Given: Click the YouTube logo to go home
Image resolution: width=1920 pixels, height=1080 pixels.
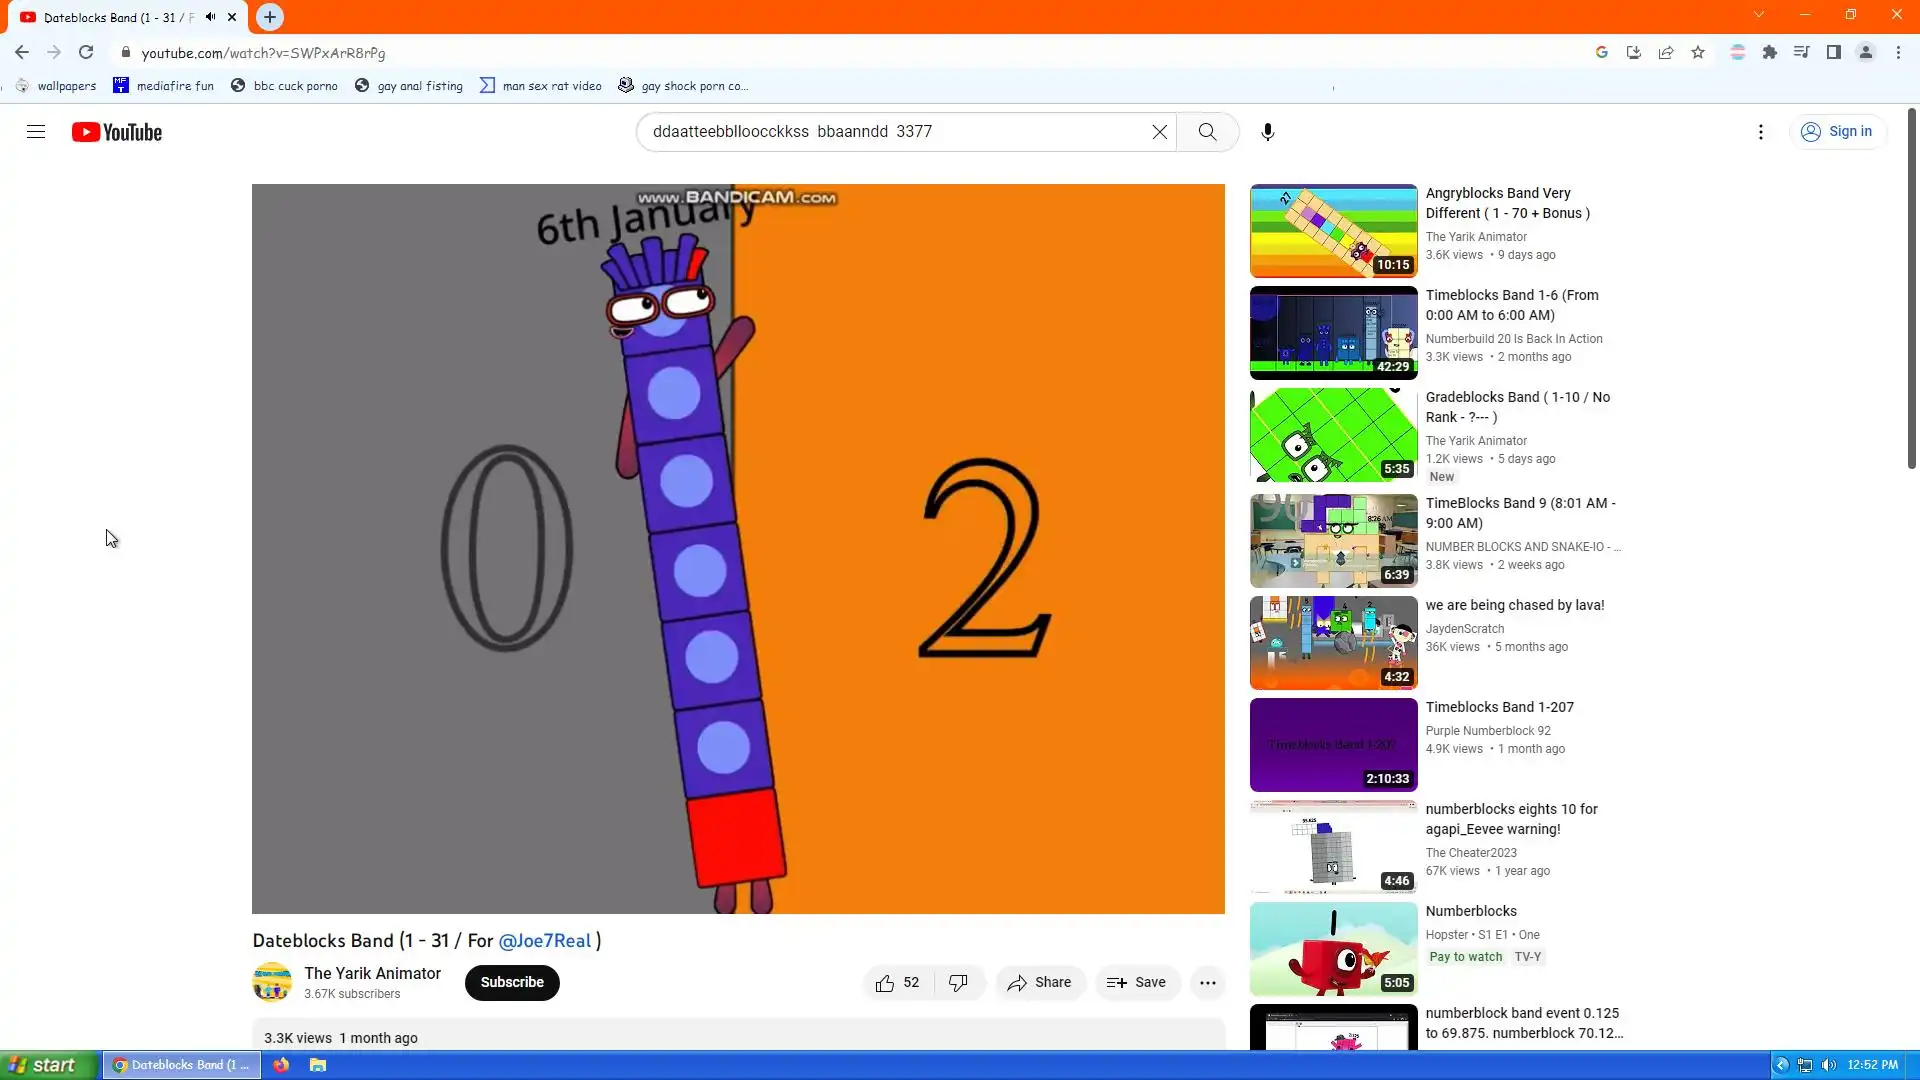Looking at the screenshot, I should click(x=117, y=132).
